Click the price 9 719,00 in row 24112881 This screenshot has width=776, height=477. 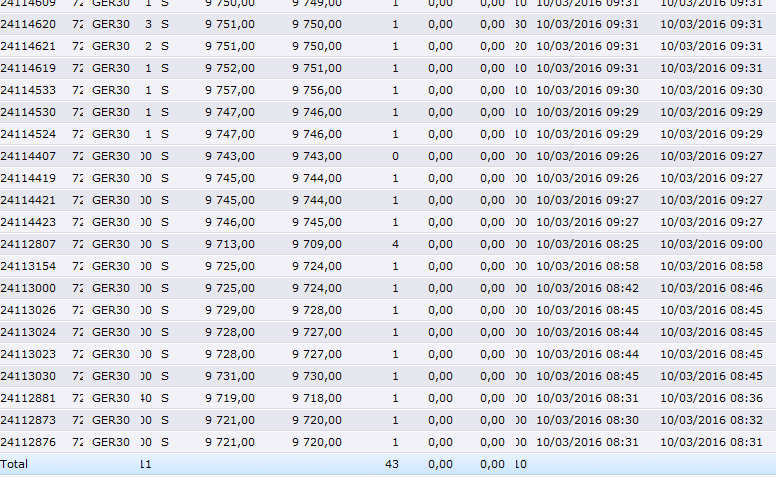coord(230,398)
